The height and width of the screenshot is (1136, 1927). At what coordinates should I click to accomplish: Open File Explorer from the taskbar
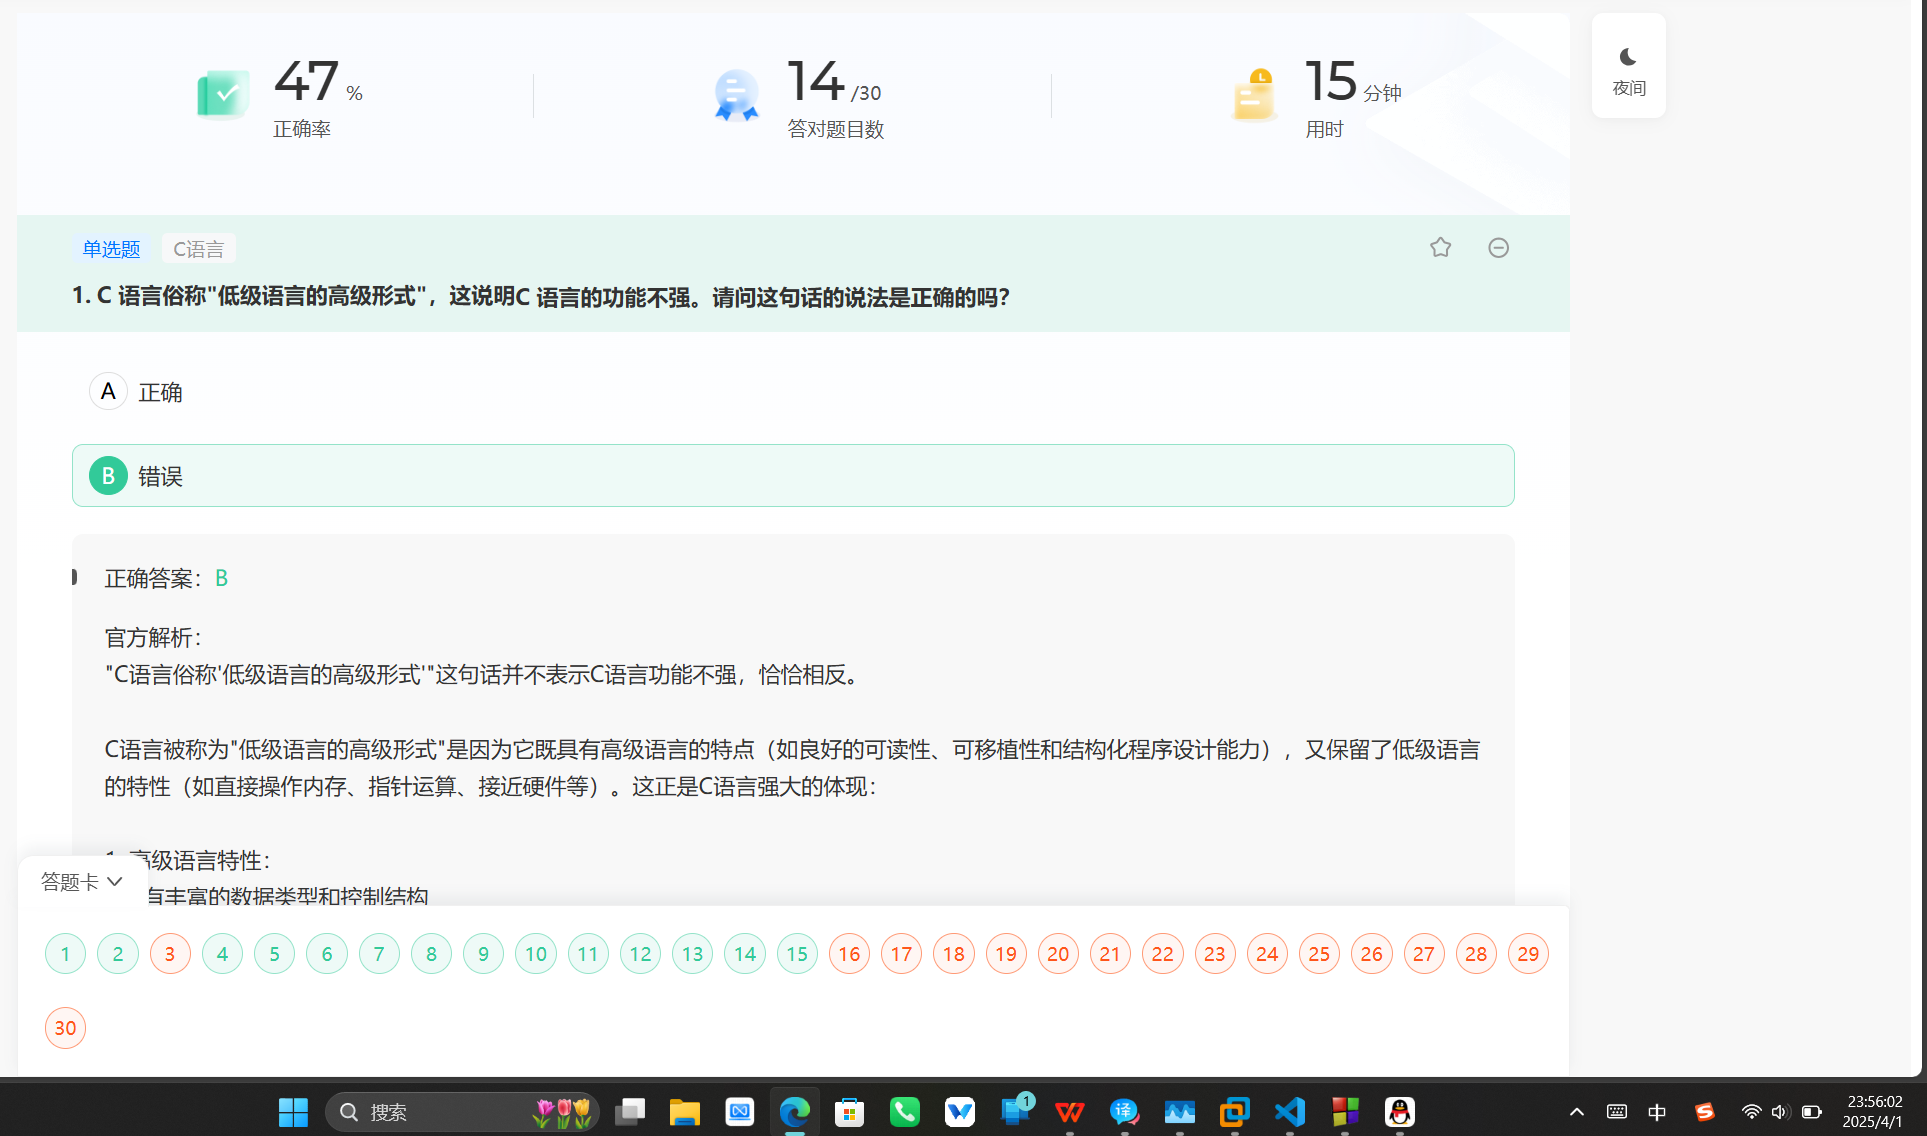[685, 1112]
